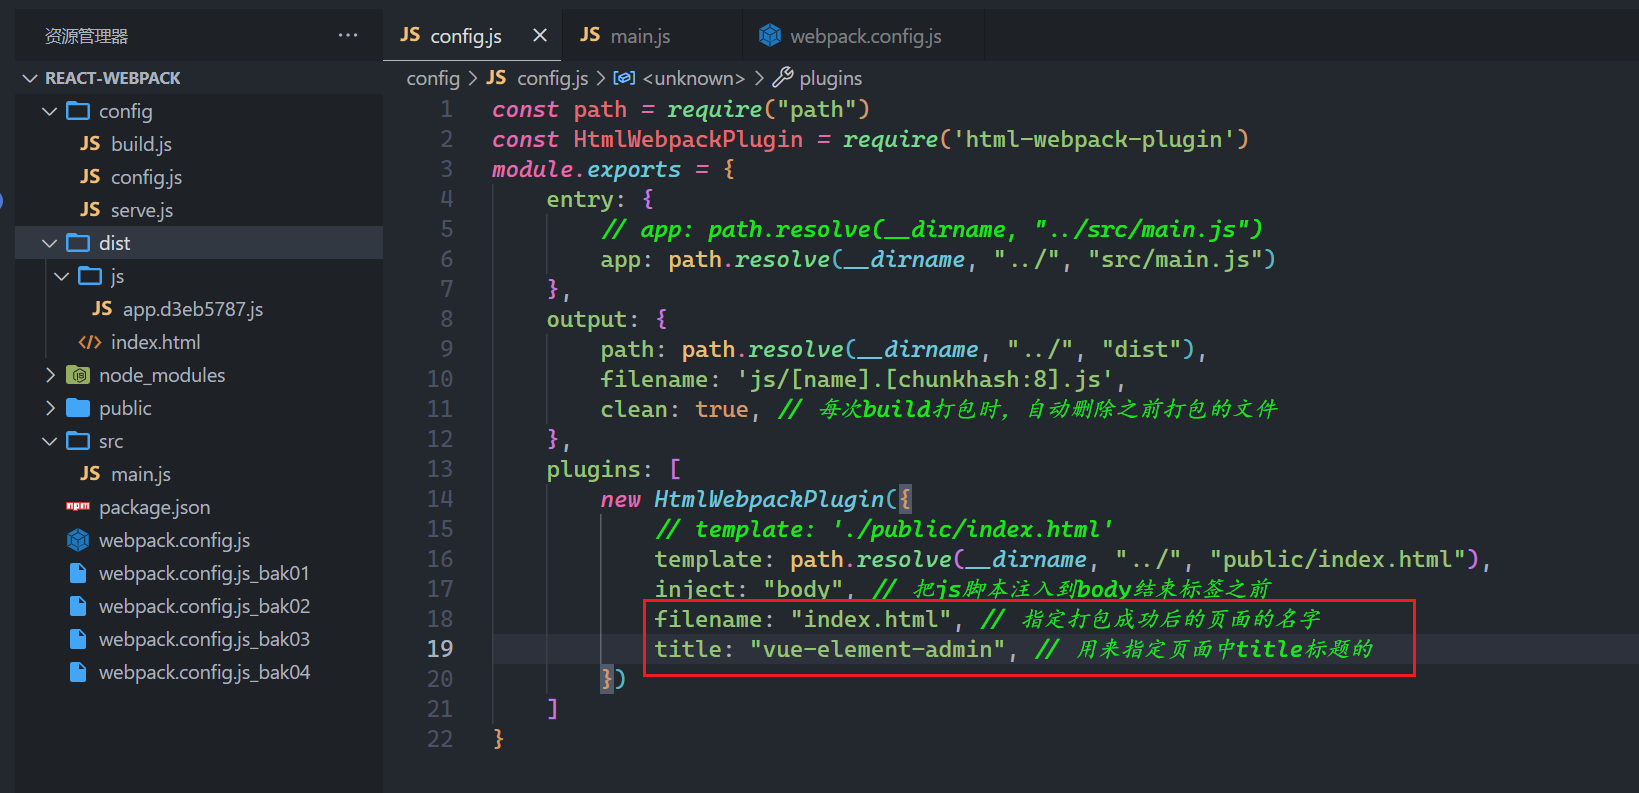The width and height of the screenshot is (1639, 793).
Task: Open webpack.config.js_bak02 file
Action: (204, 606)
